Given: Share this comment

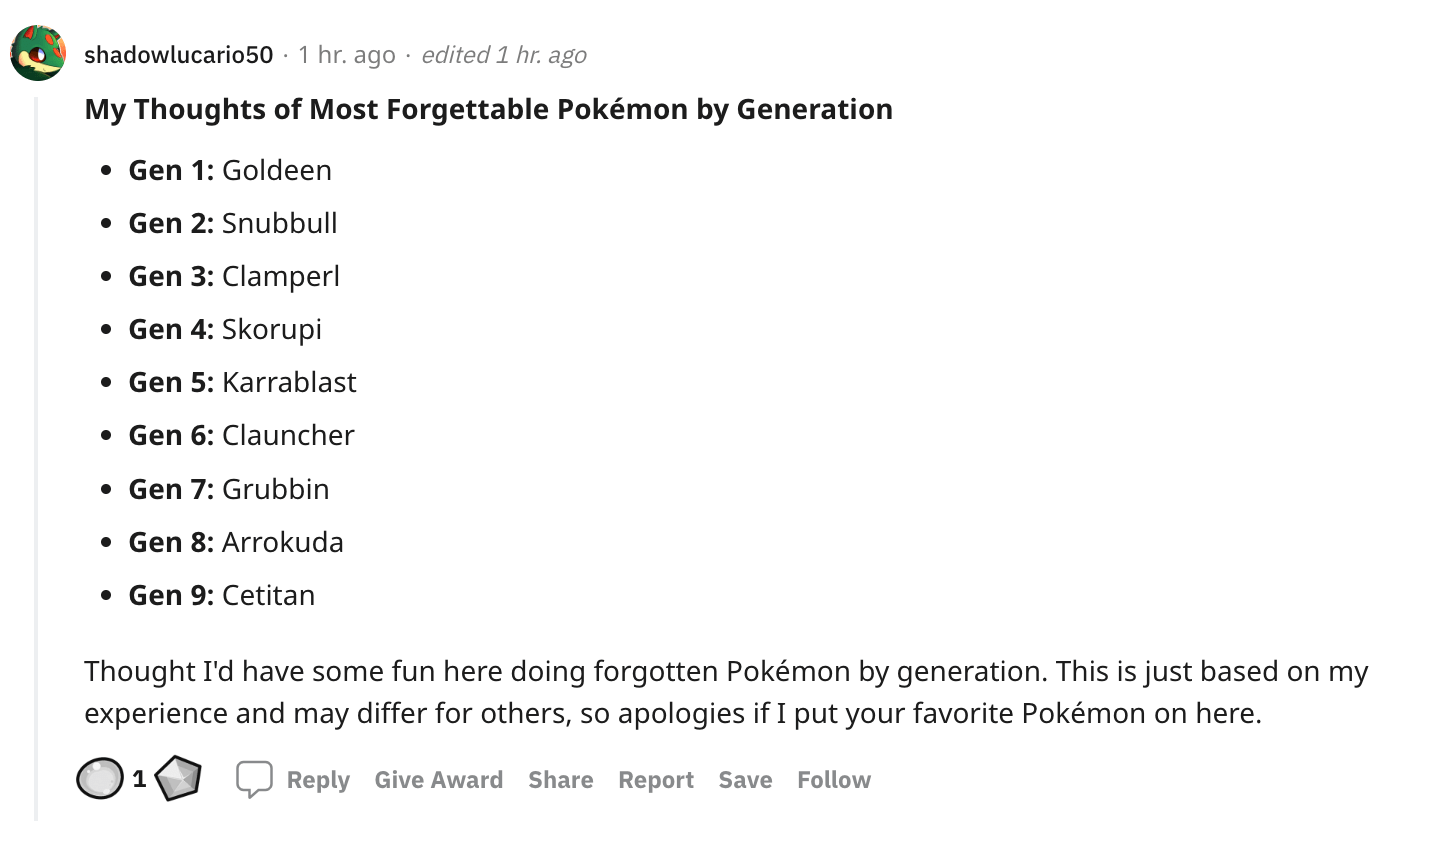Looking at the screenshot, I should 560,780.
